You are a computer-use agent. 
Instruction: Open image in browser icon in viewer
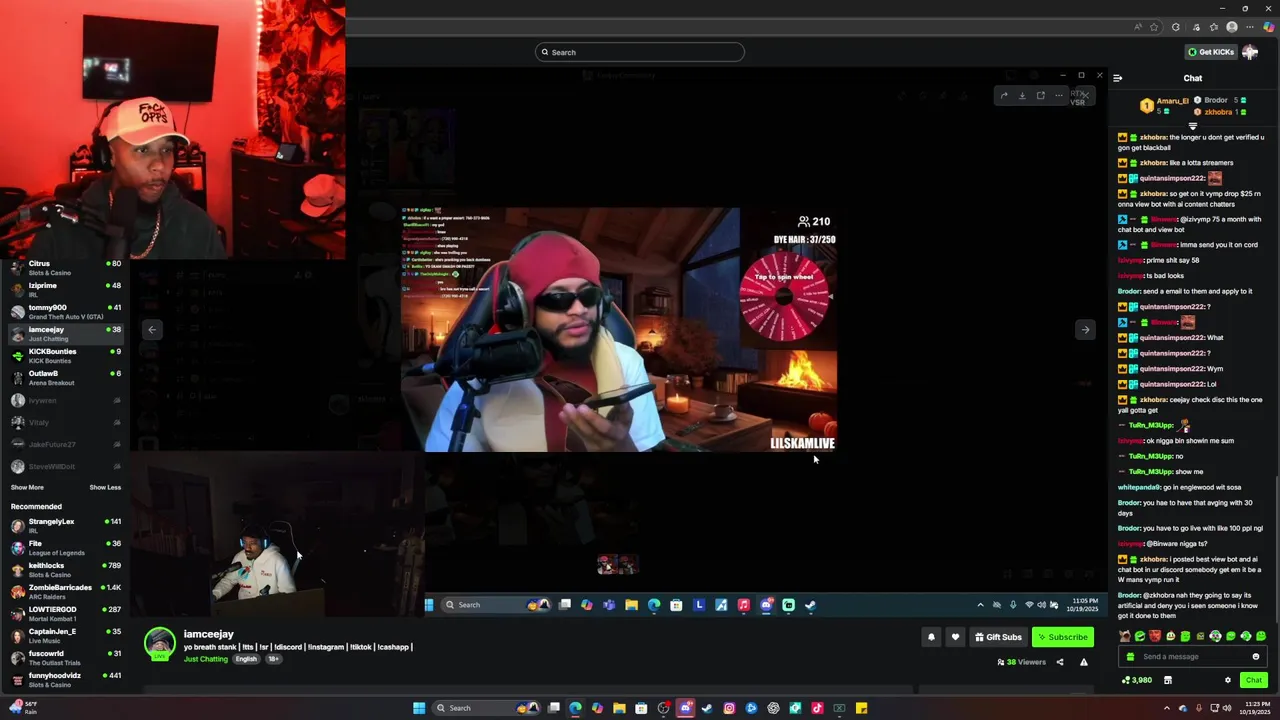pyautogui.click(x=1040, y=96)
